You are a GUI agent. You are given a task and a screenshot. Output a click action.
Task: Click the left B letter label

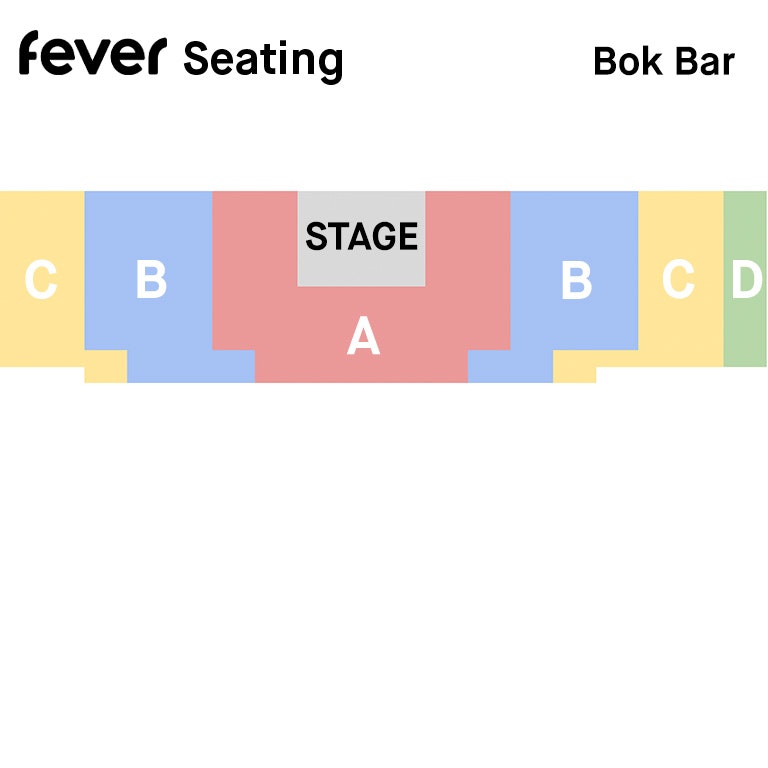(x=151, y=280)
